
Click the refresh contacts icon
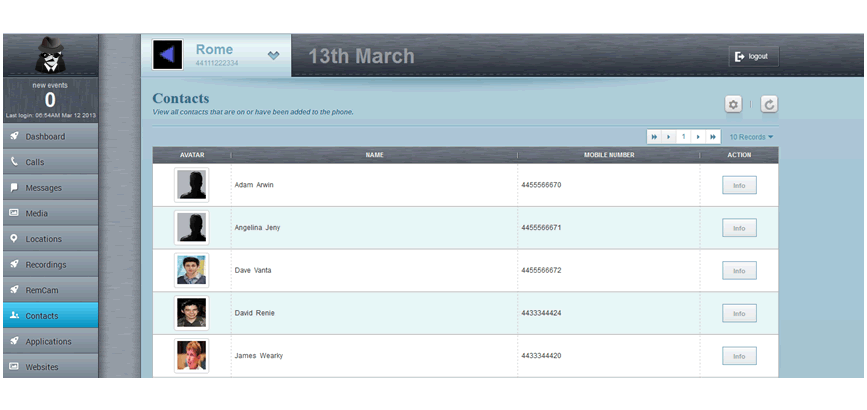[x=769, y=105]
